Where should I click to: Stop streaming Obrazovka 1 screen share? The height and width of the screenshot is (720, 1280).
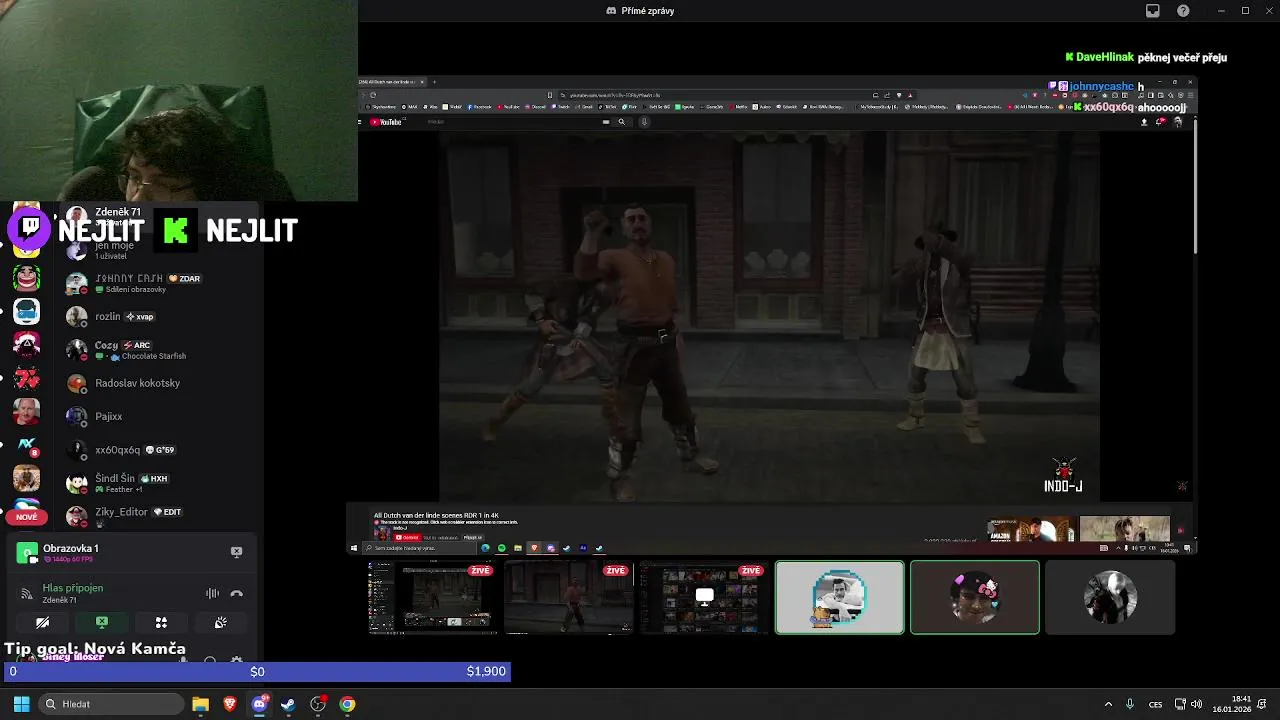236,552
